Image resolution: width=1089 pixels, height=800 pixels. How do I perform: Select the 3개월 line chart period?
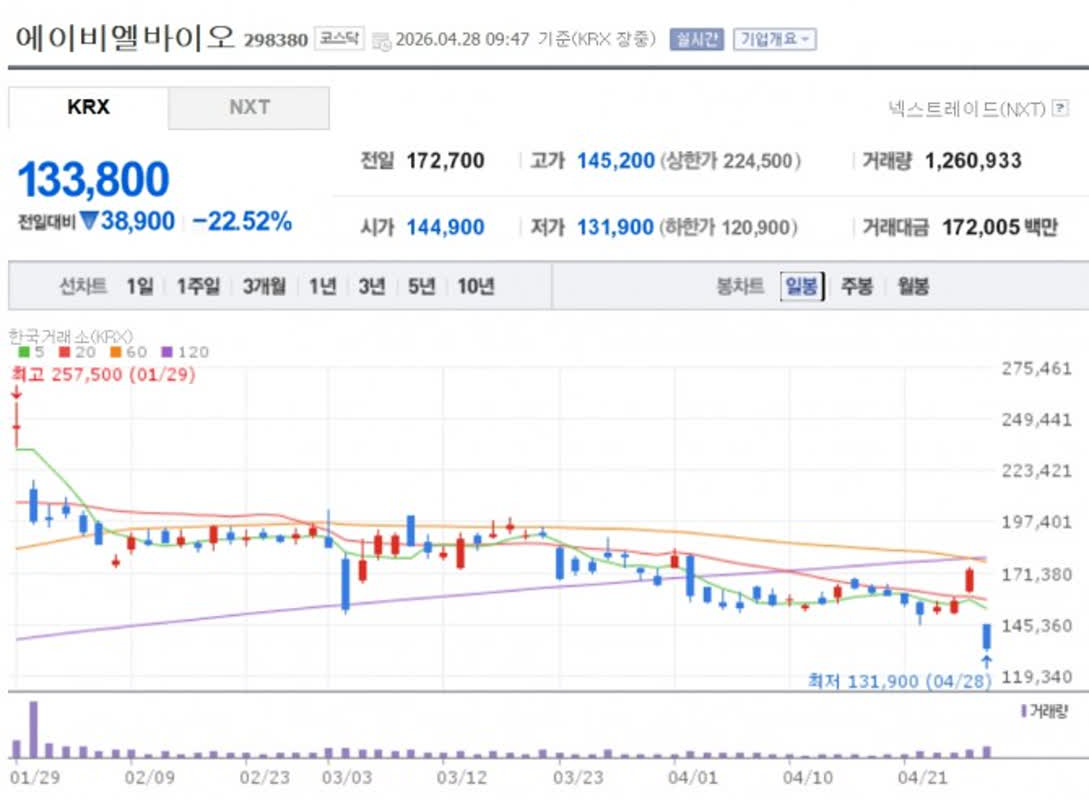264,287
